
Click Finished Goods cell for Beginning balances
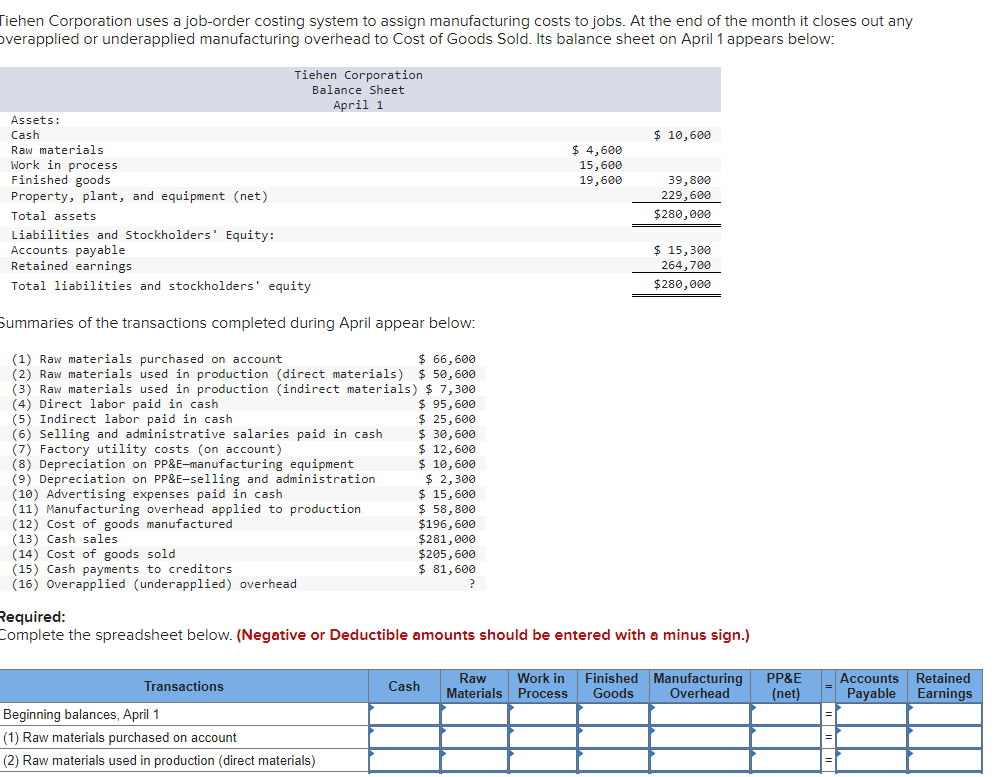(613, 714)
